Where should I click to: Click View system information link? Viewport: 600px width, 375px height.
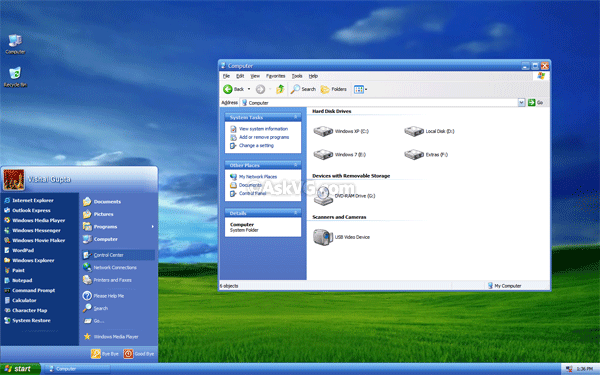click(263, 129)
